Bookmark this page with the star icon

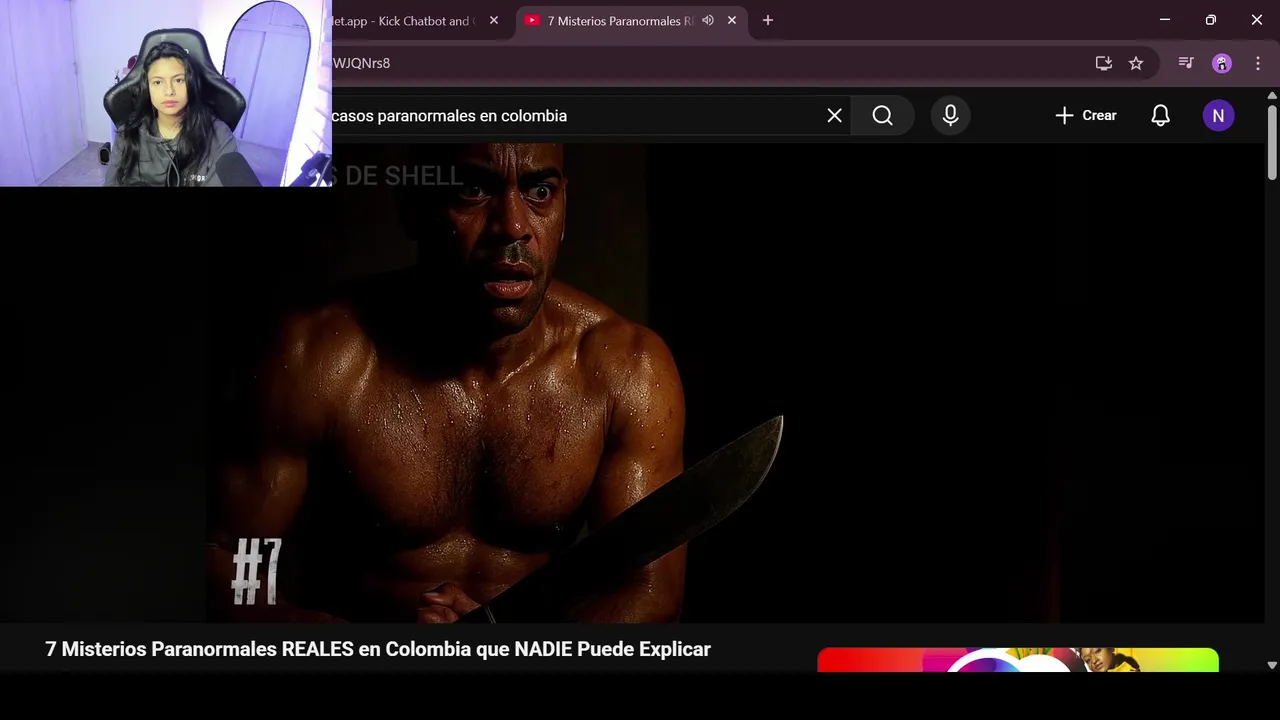point(1136,63)
